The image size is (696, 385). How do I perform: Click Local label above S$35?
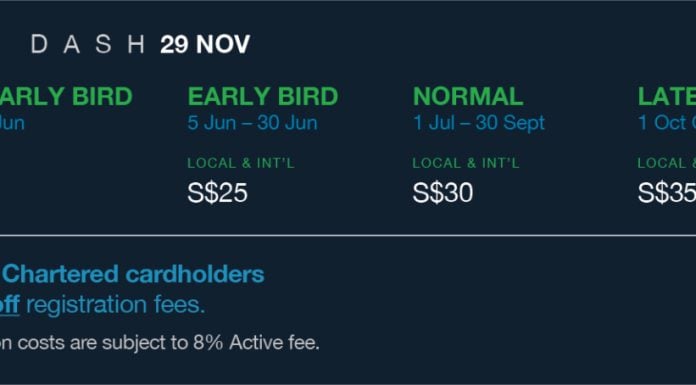[x=667, y=163]
